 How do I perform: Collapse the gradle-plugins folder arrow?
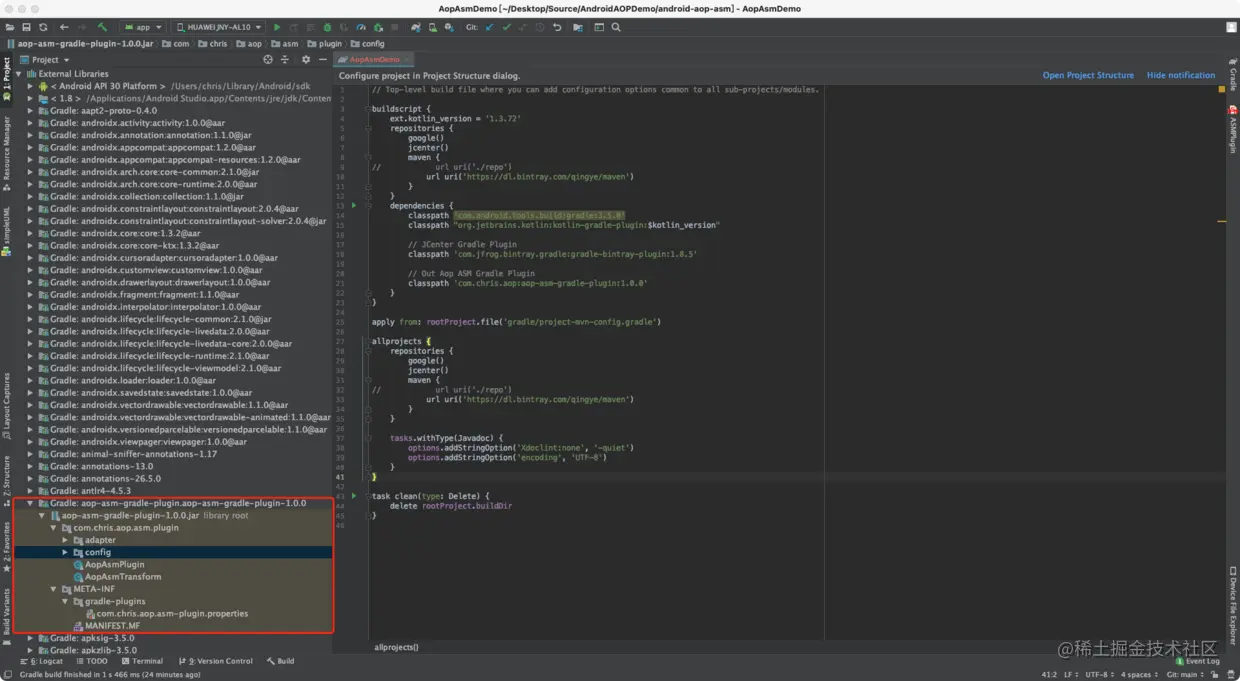tap(66, 601)
